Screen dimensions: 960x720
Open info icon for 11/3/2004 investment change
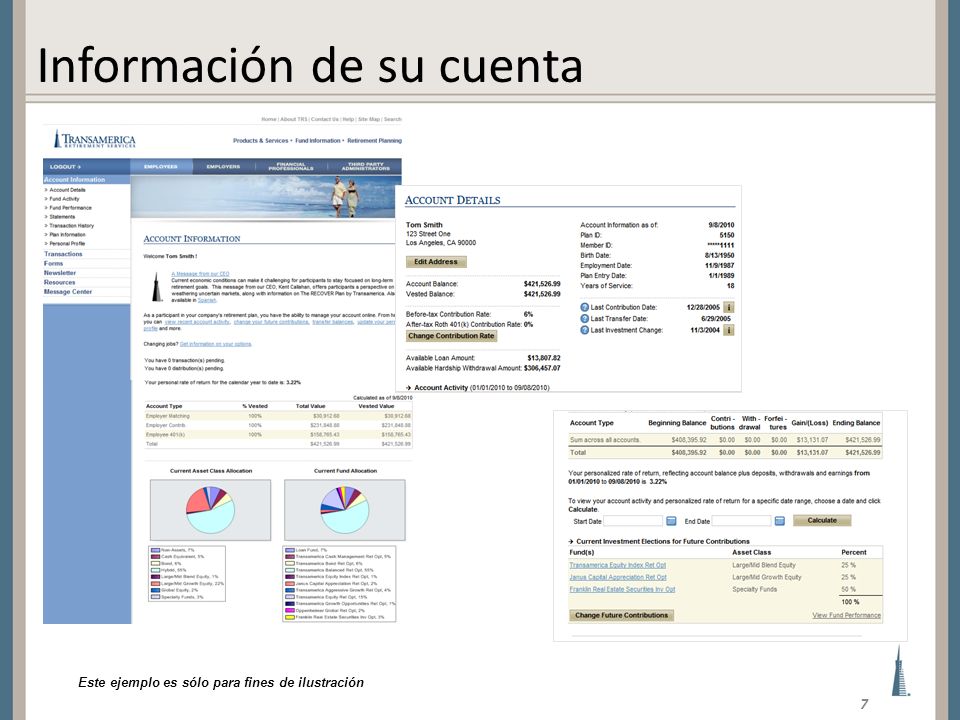coord(729,330)
